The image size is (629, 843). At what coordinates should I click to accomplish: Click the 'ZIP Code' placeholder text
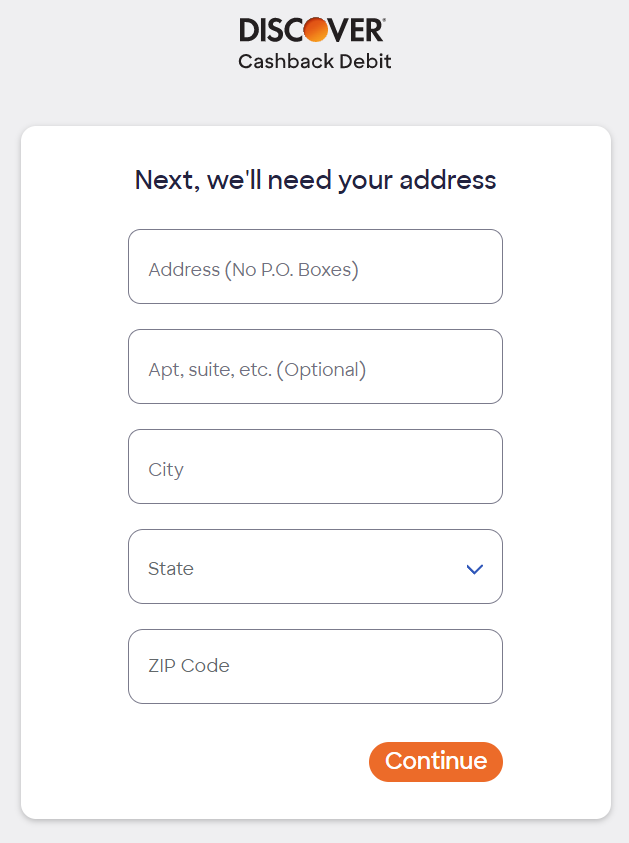click(x=189, y=666)
